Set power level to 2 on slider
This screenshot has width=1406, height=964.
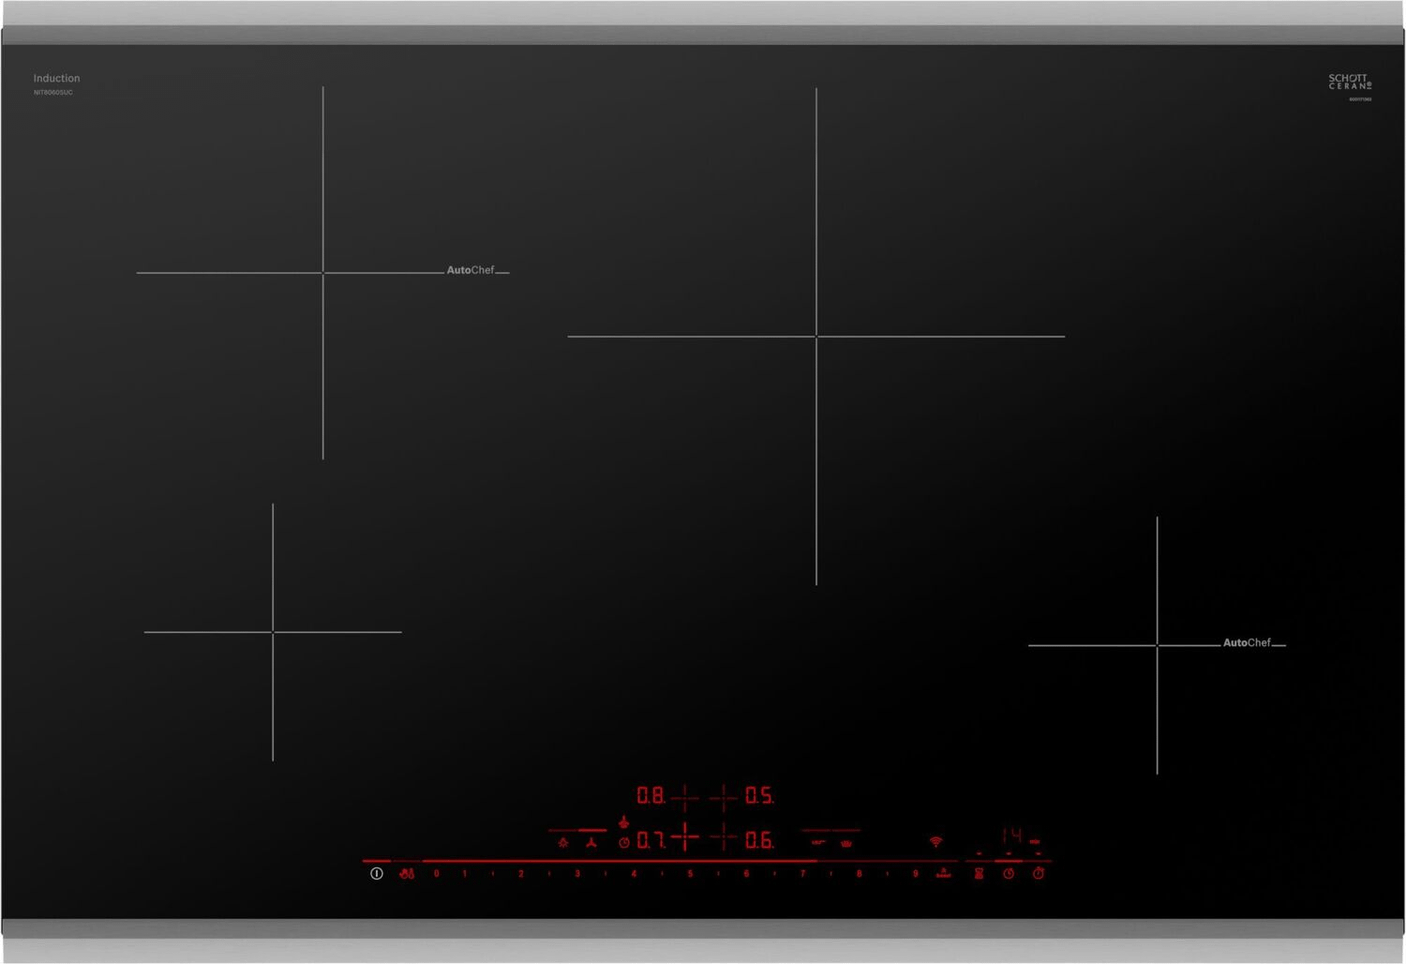click(x=521, y=873)
